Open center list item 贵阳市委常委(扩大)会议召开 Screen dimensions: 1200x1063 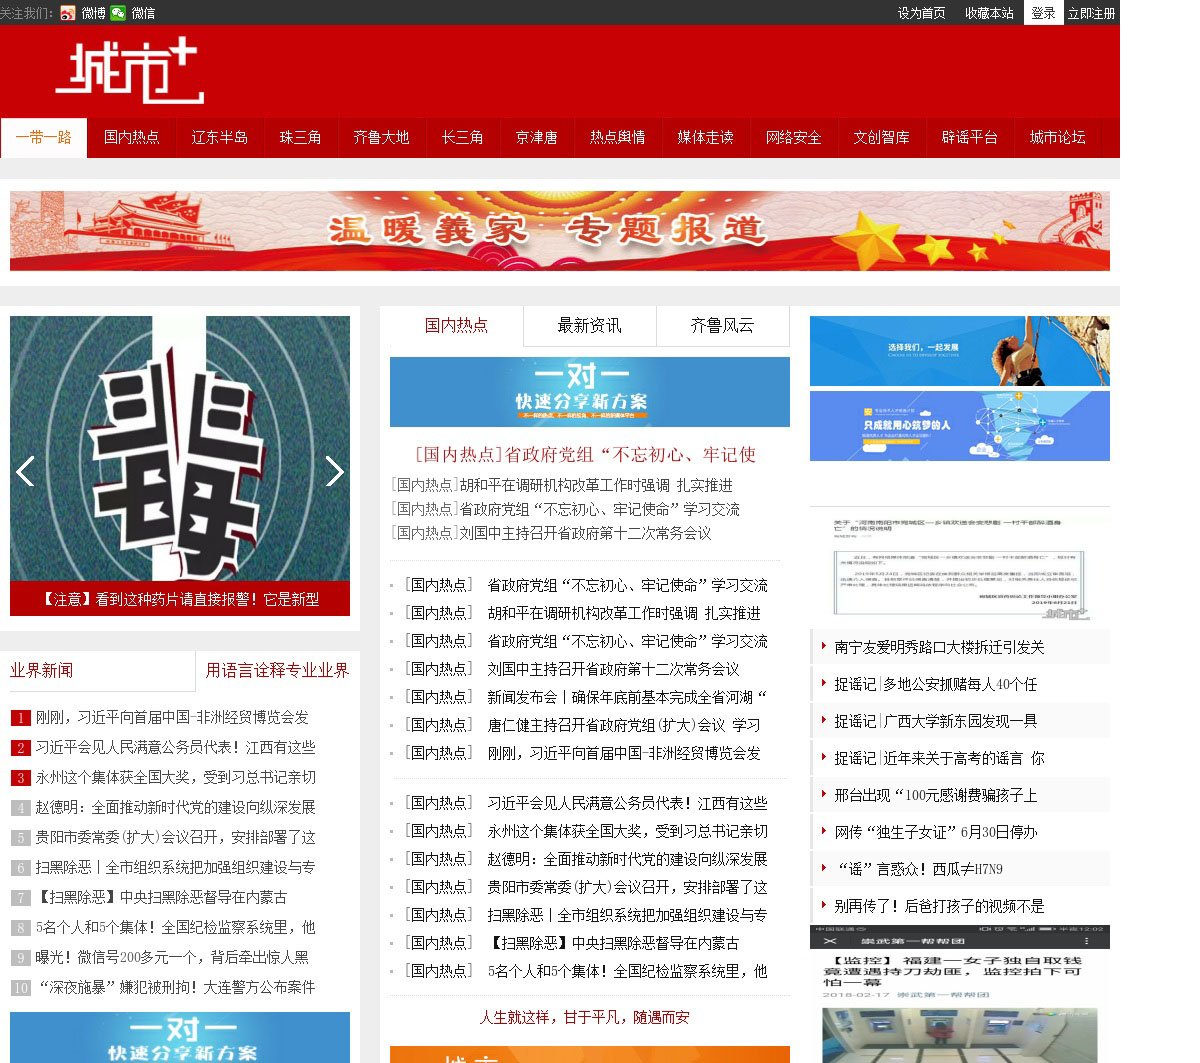point(627,887)
